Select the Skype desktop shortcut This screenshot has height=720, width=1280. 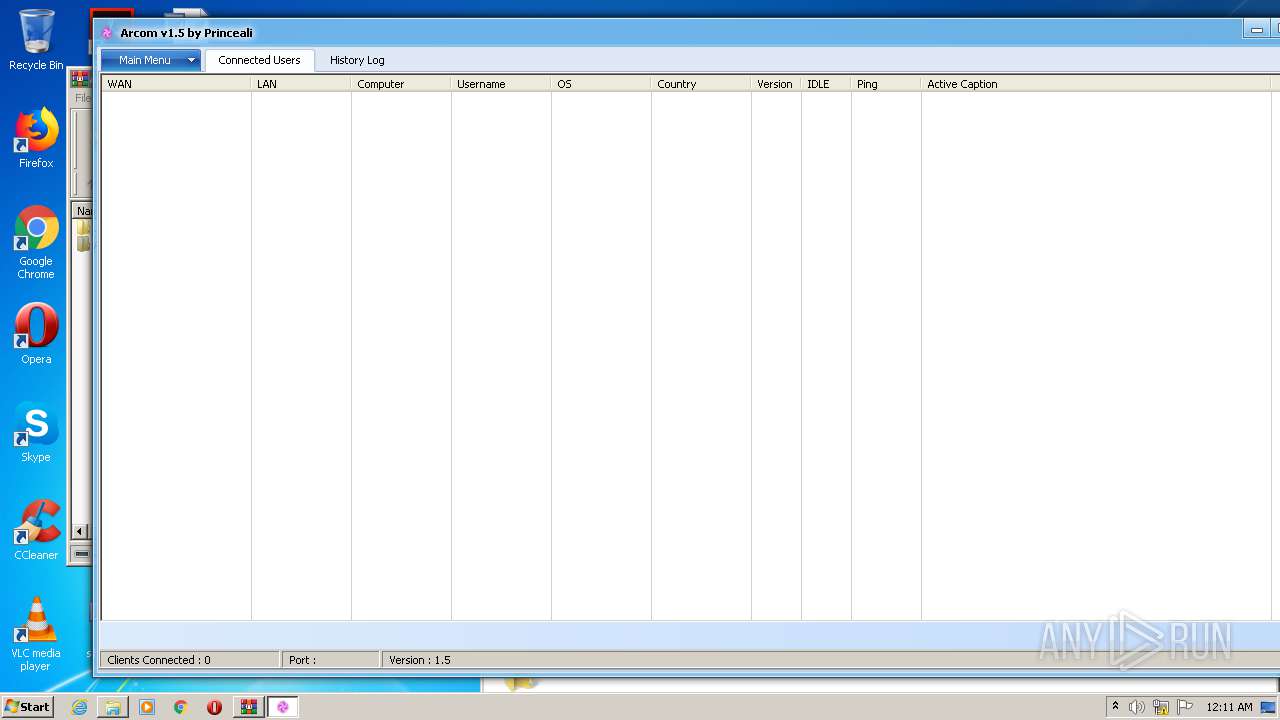click(x=36, y=432)
